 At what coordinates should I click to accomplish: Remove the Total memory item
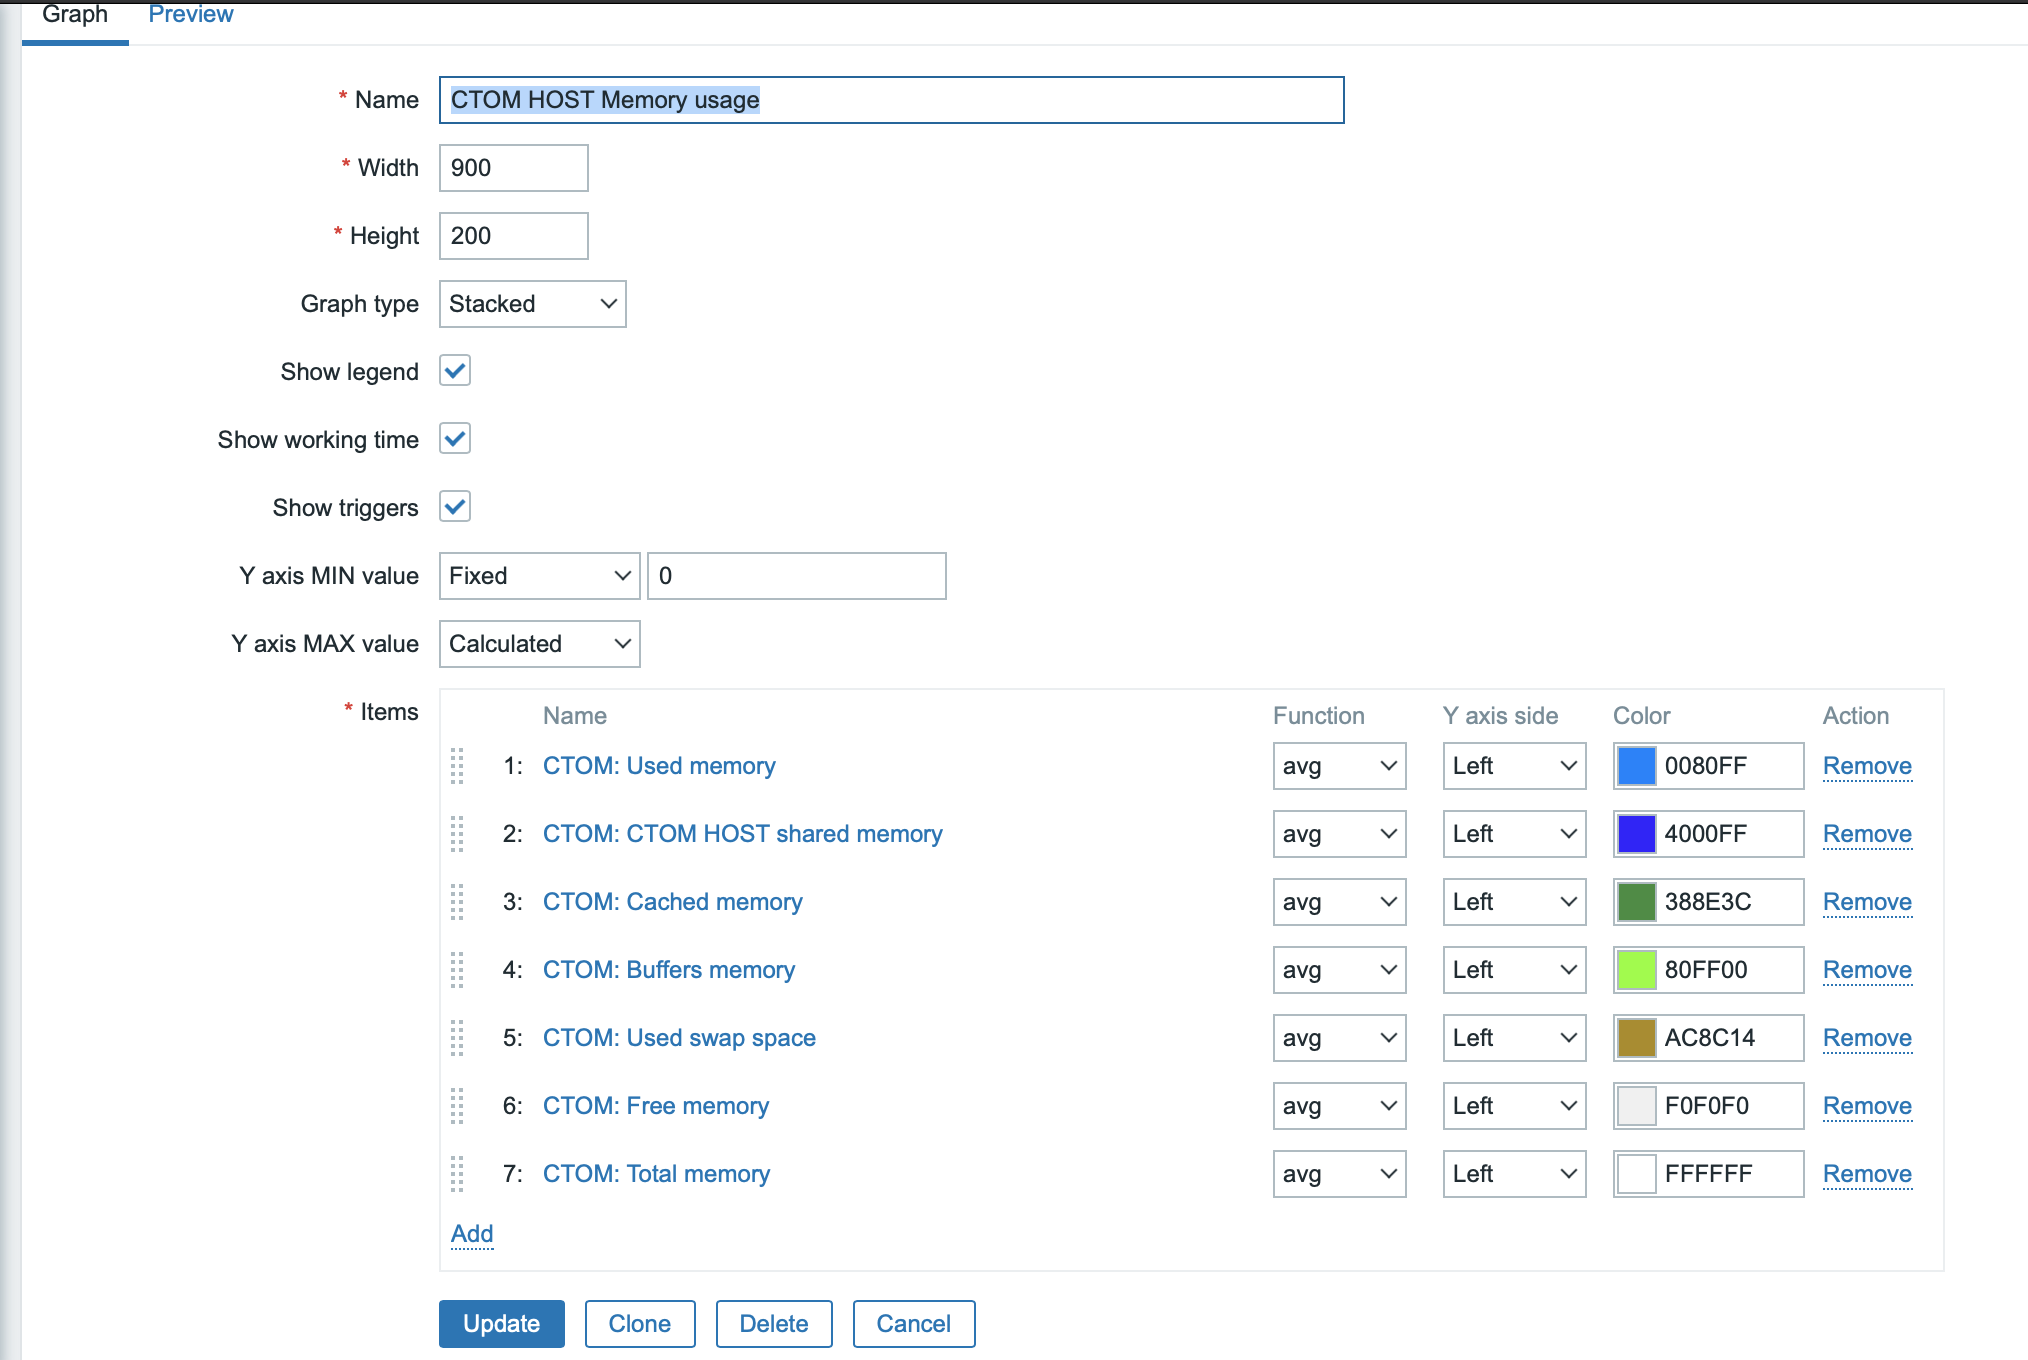1866,1174
